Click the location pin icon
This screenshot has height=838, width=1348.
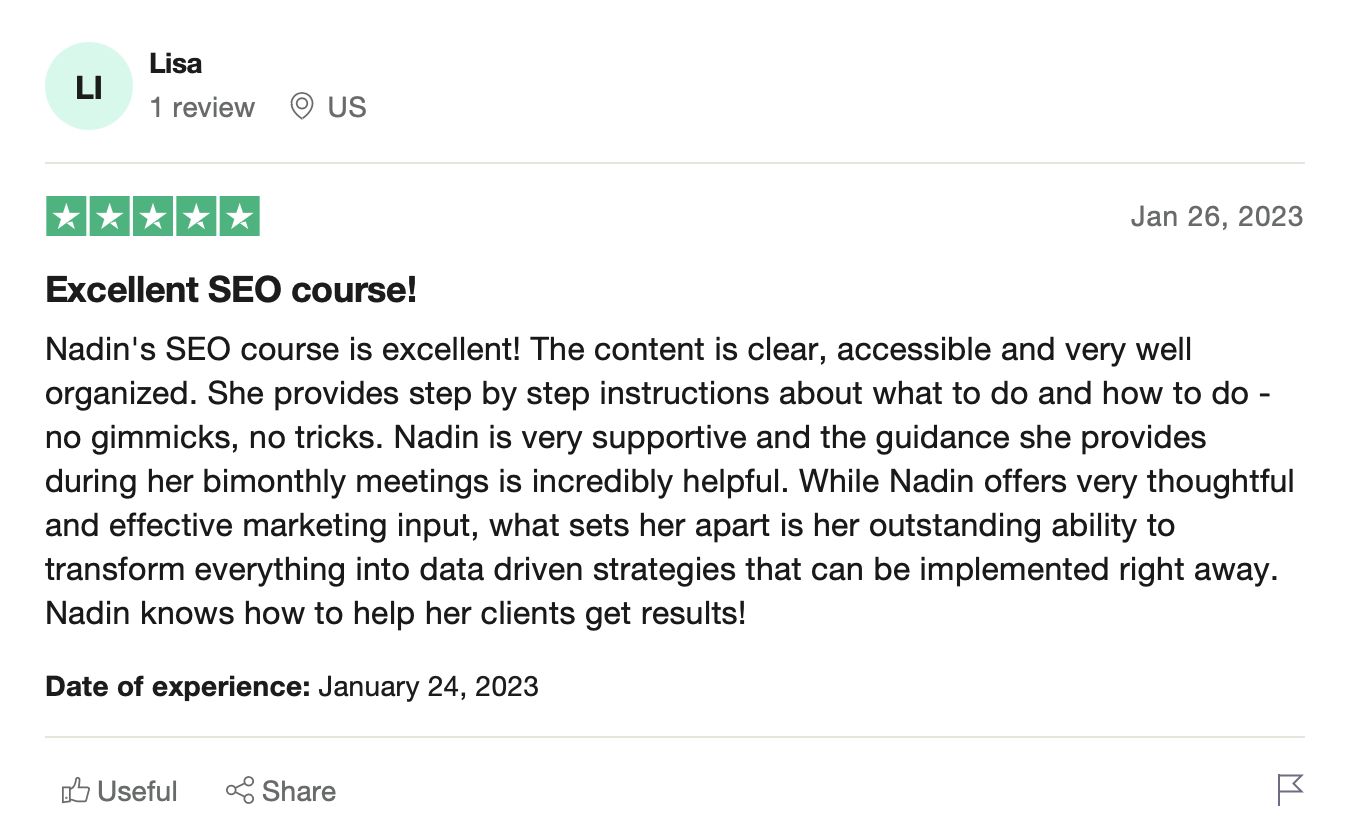301,106
